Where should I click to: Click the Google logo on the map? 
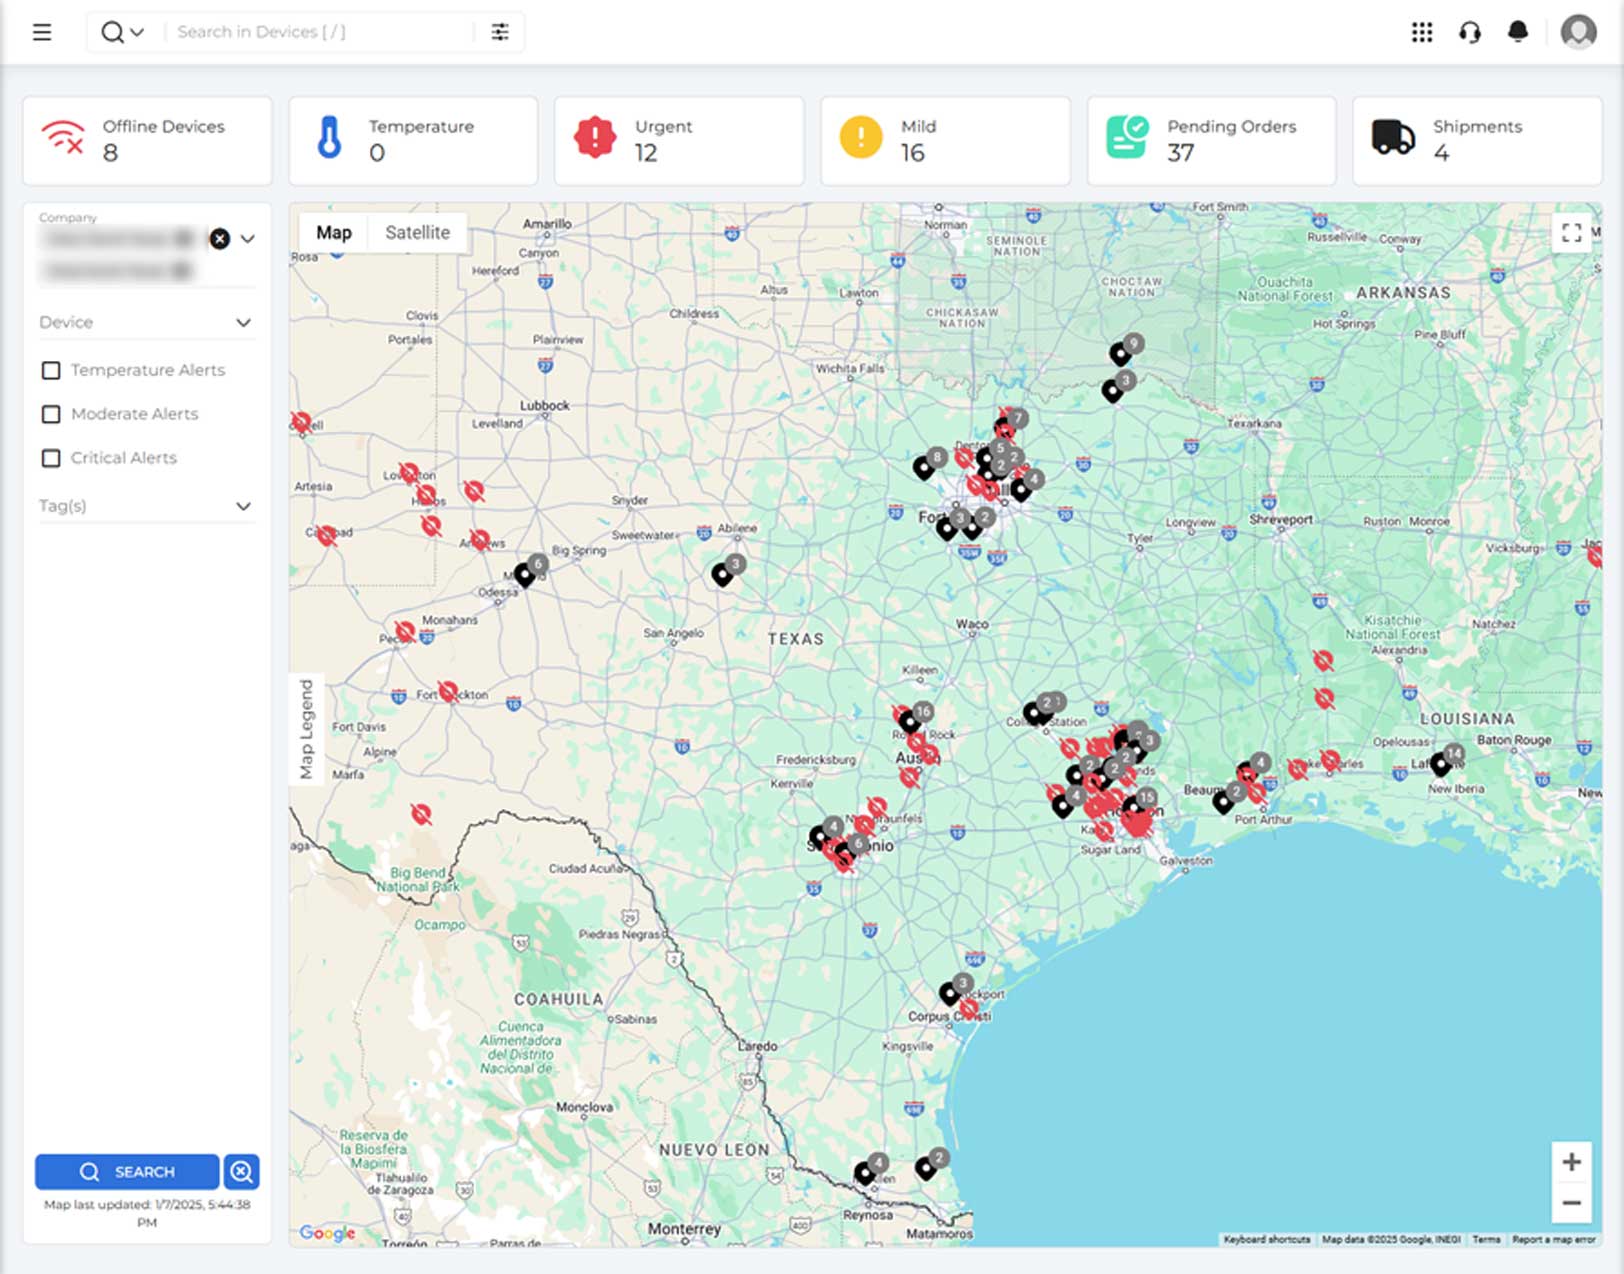coord(327,1233)
